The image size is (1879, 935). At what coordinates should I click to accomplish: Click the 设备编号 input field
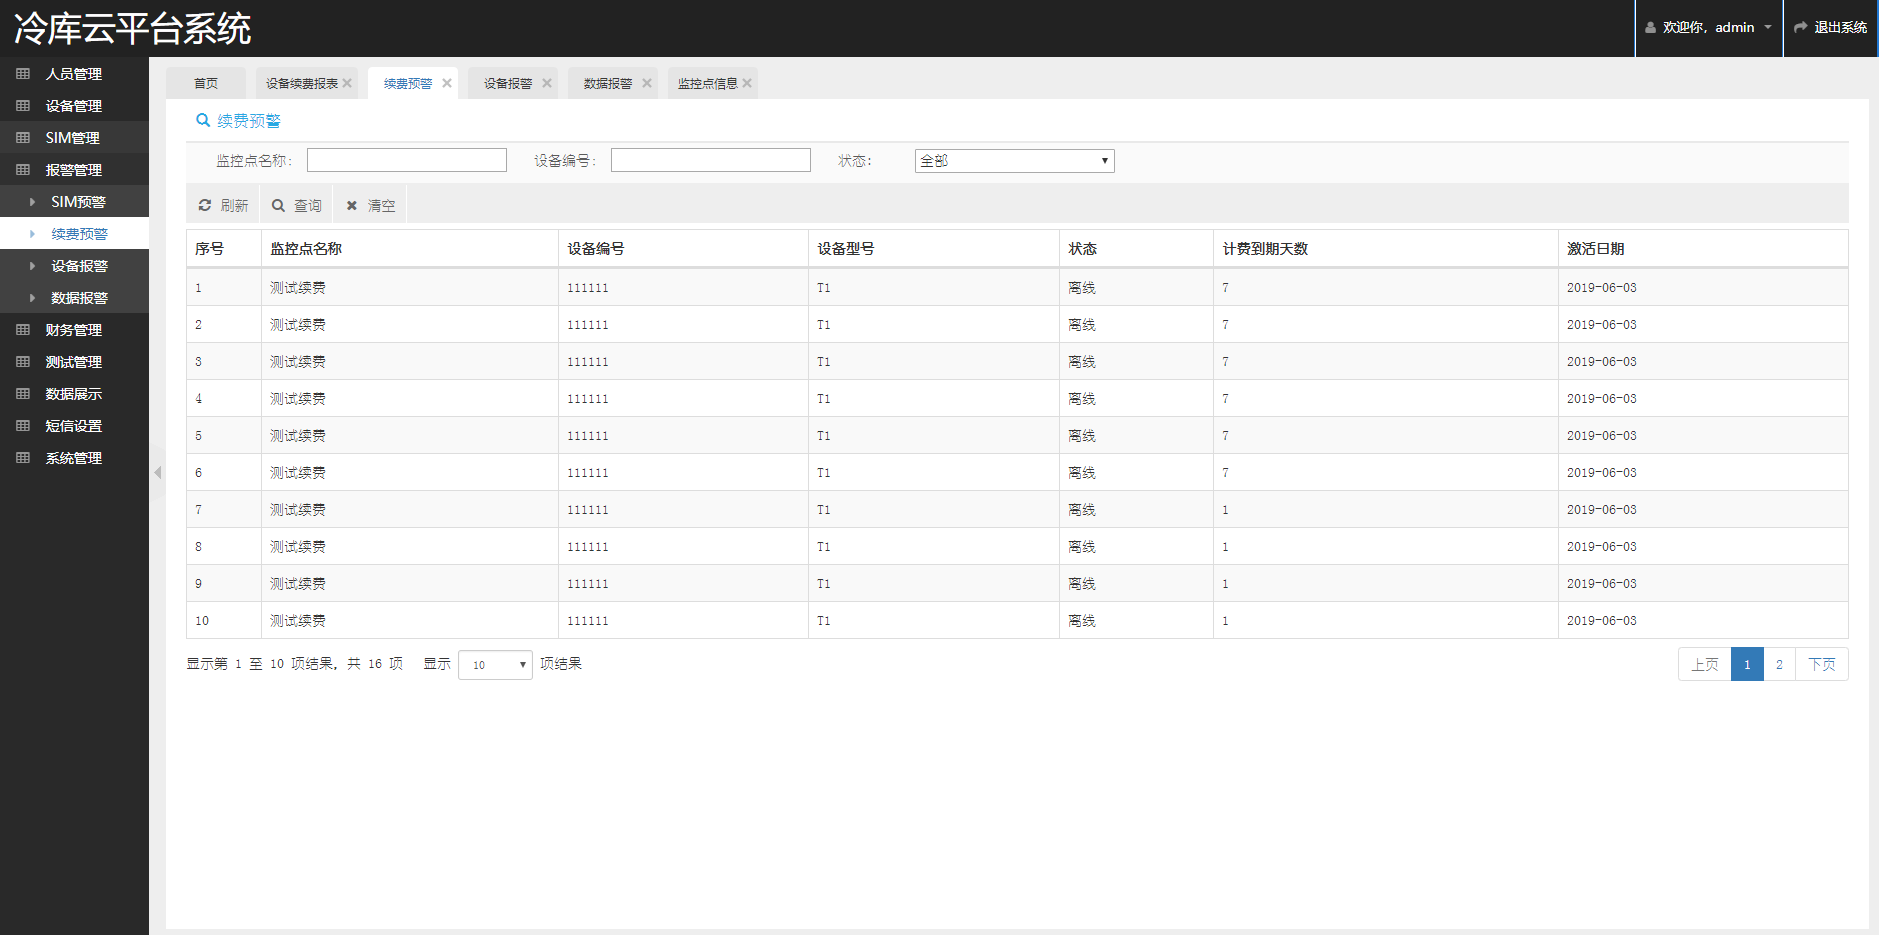click(710, 160)
